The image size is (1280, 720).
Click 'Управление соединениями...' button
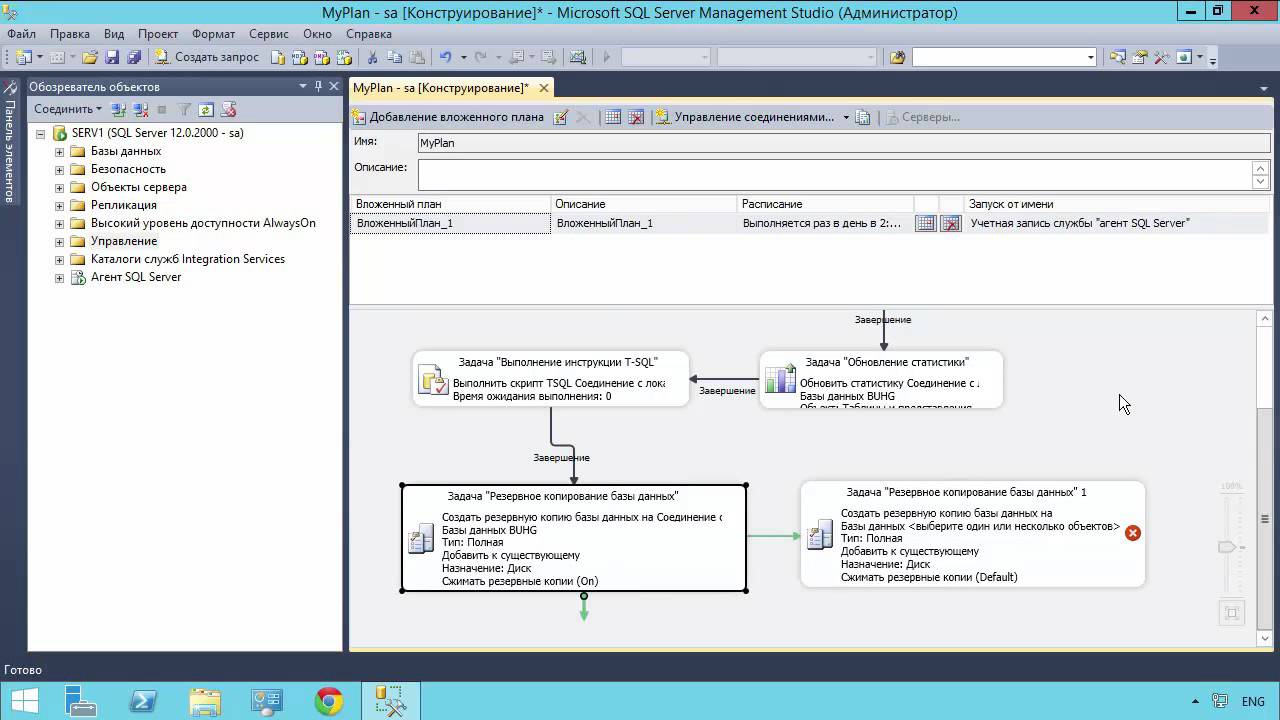pos(745,117)
